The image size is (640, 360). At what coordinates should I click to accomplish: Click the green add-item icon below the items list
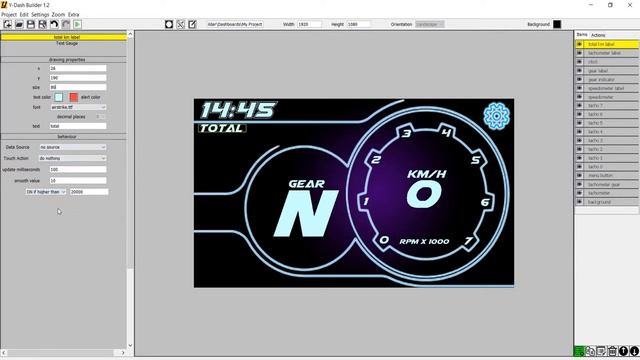pos(579,351)
